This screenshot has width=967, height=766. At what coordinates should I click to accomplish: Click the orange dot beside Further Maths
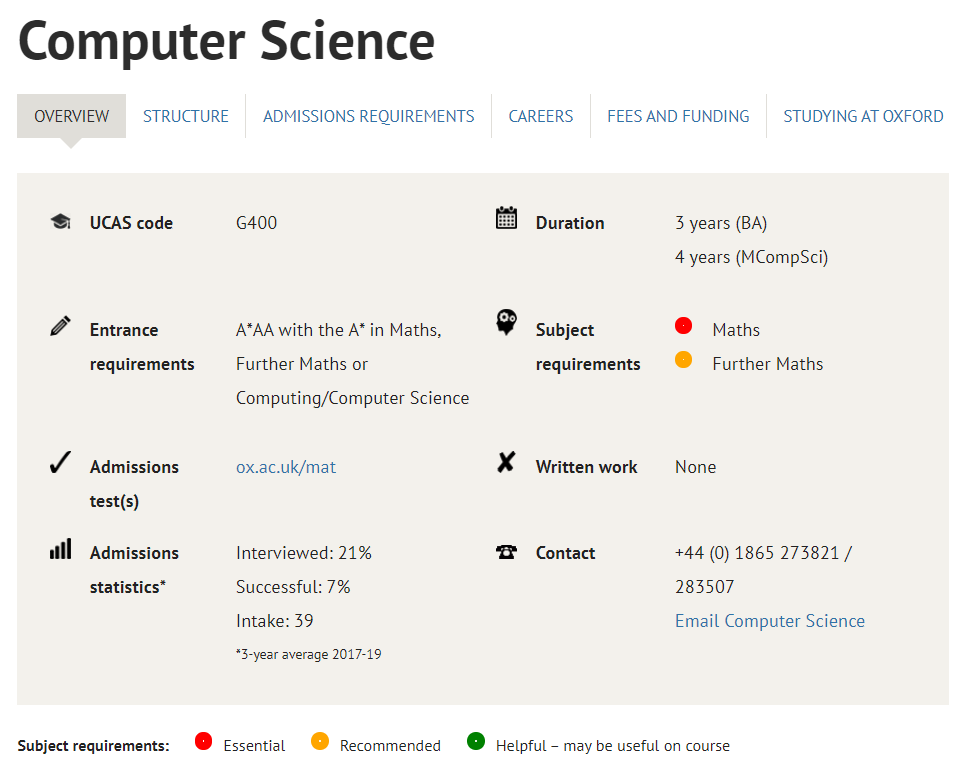[683, 360]
